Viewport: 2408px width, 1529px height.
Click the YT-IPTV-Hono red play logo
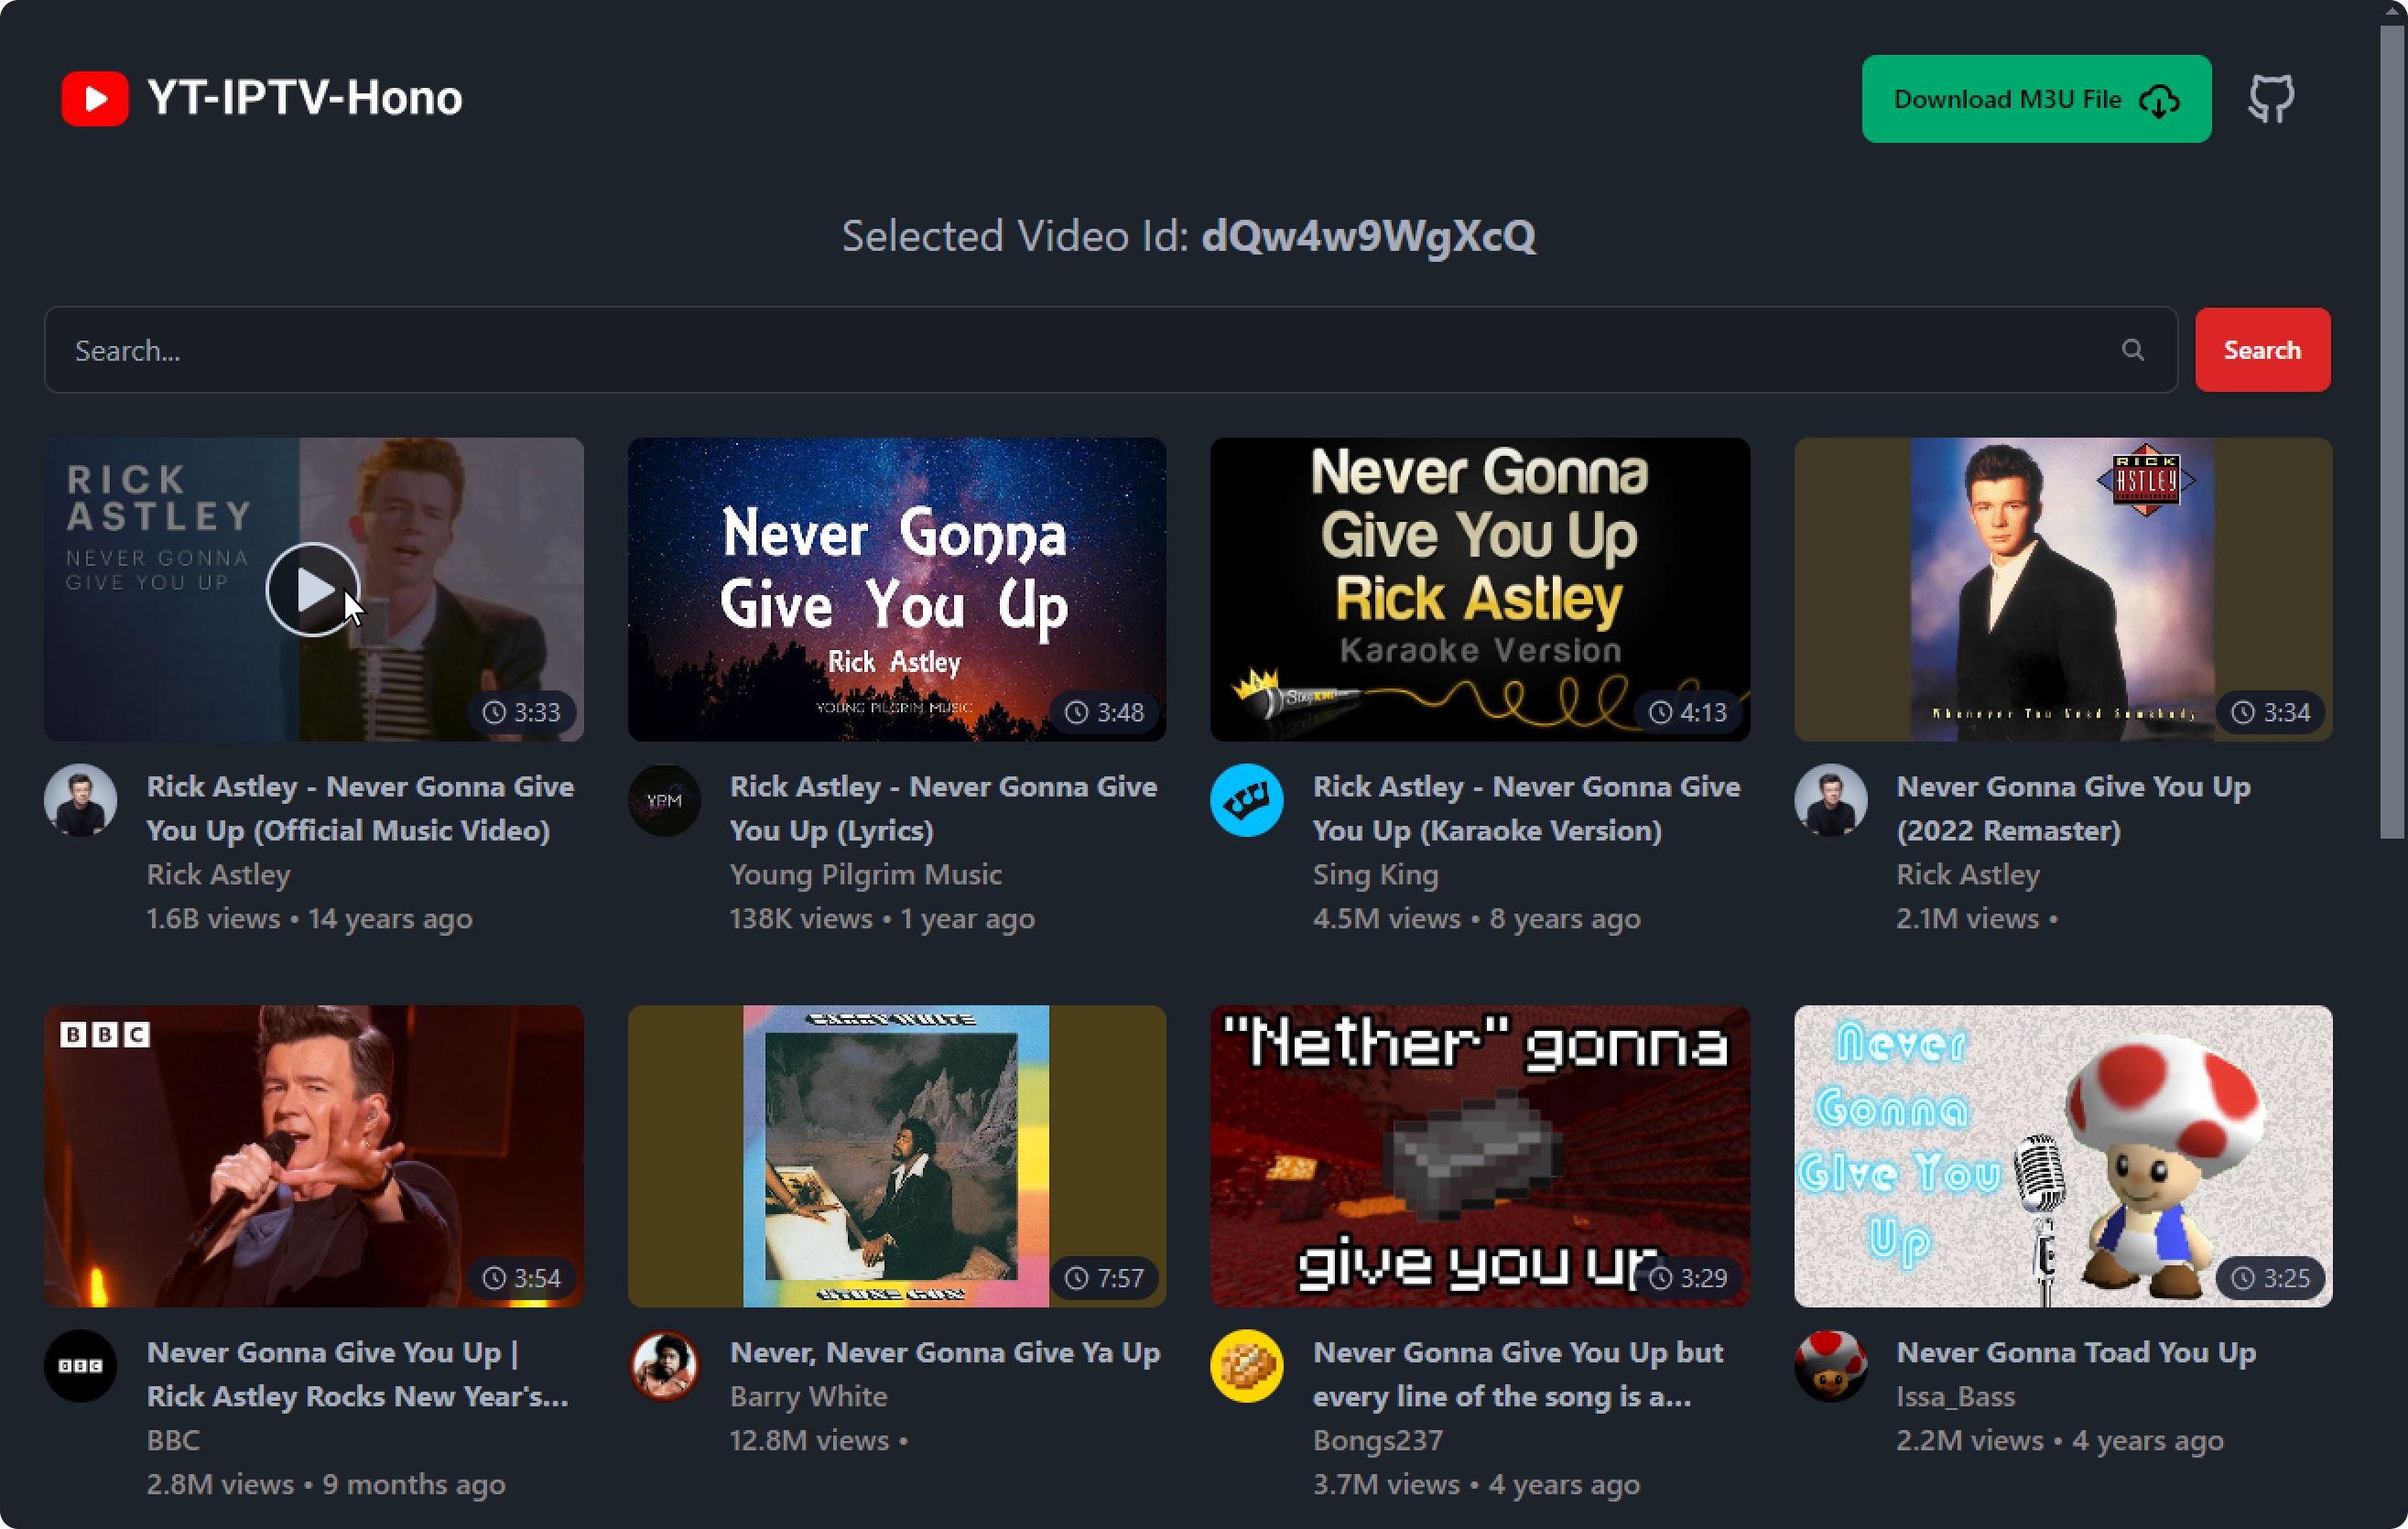point(94,99)
